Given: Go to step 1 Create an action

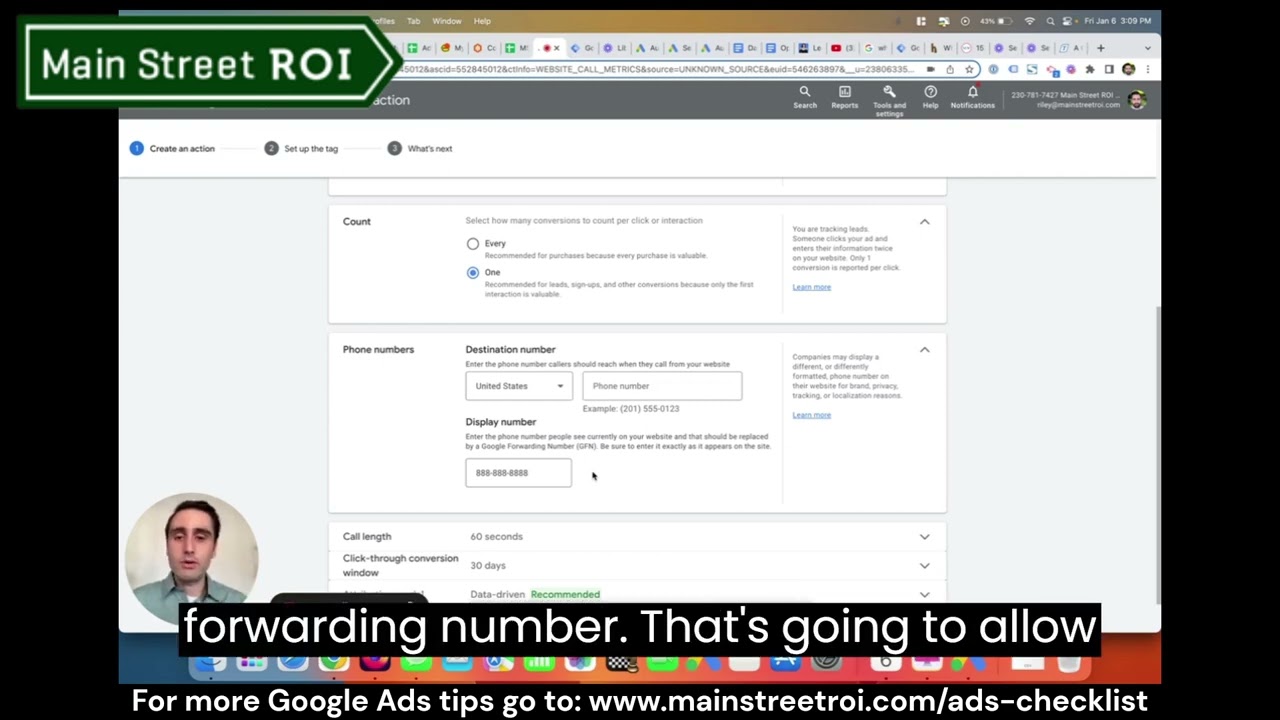Looking at the screenshot, I should pyautogui.click(x=172, y=148).
